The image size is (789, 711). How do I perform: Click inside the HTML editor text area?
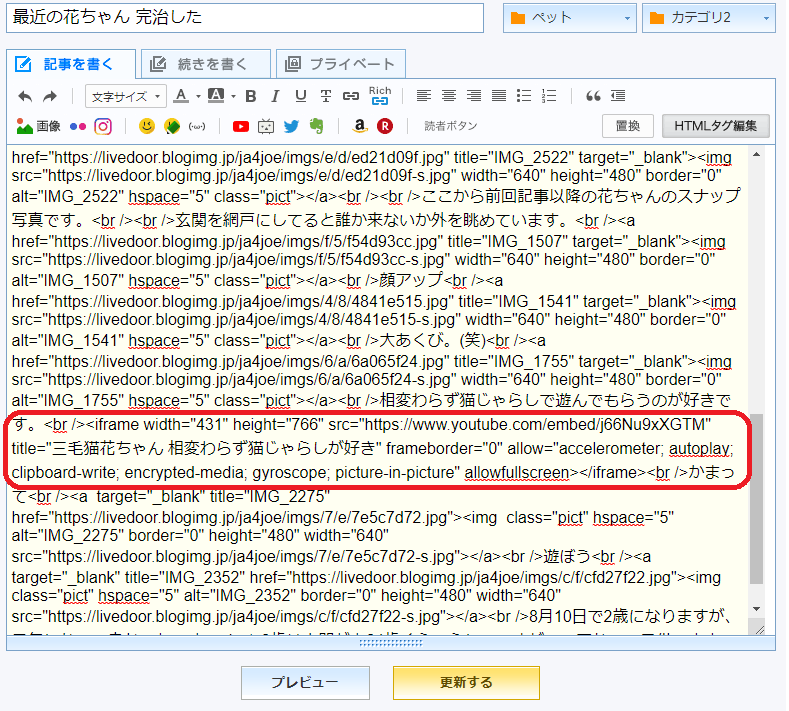(x=377, y=390)
